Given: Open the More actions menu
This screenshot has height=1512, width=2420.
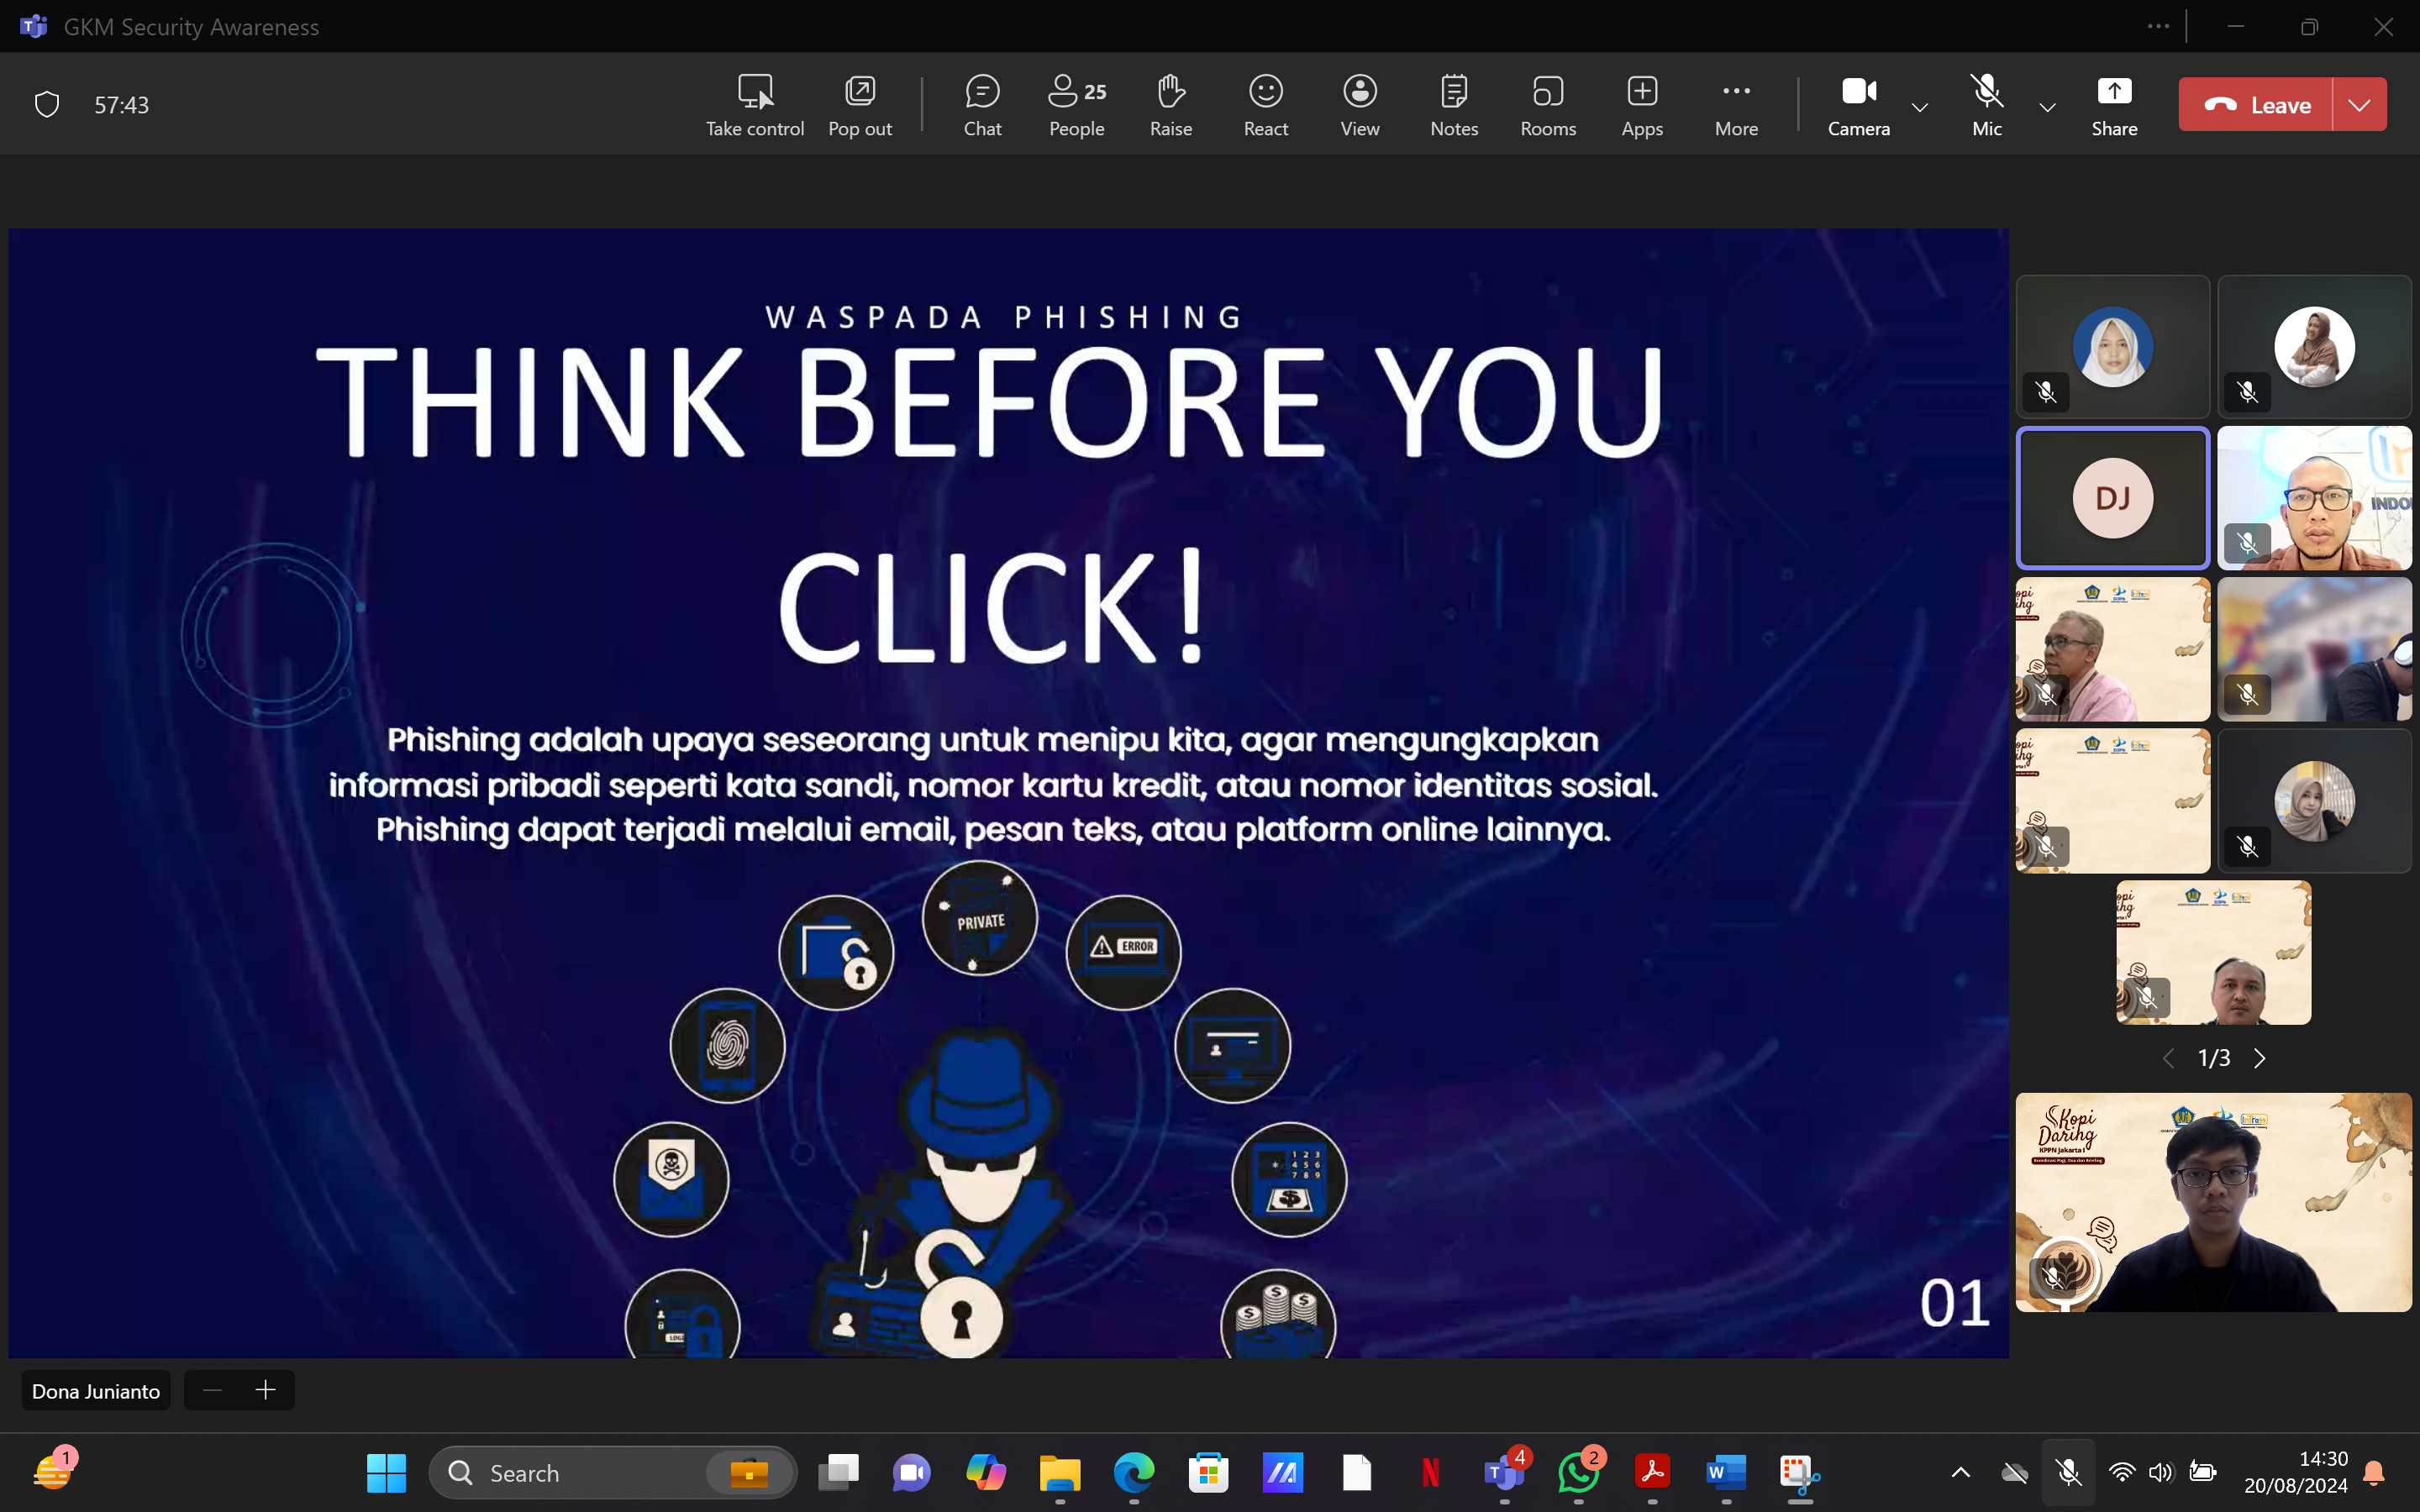Looking at the screenshot, I should (1736, 104).
